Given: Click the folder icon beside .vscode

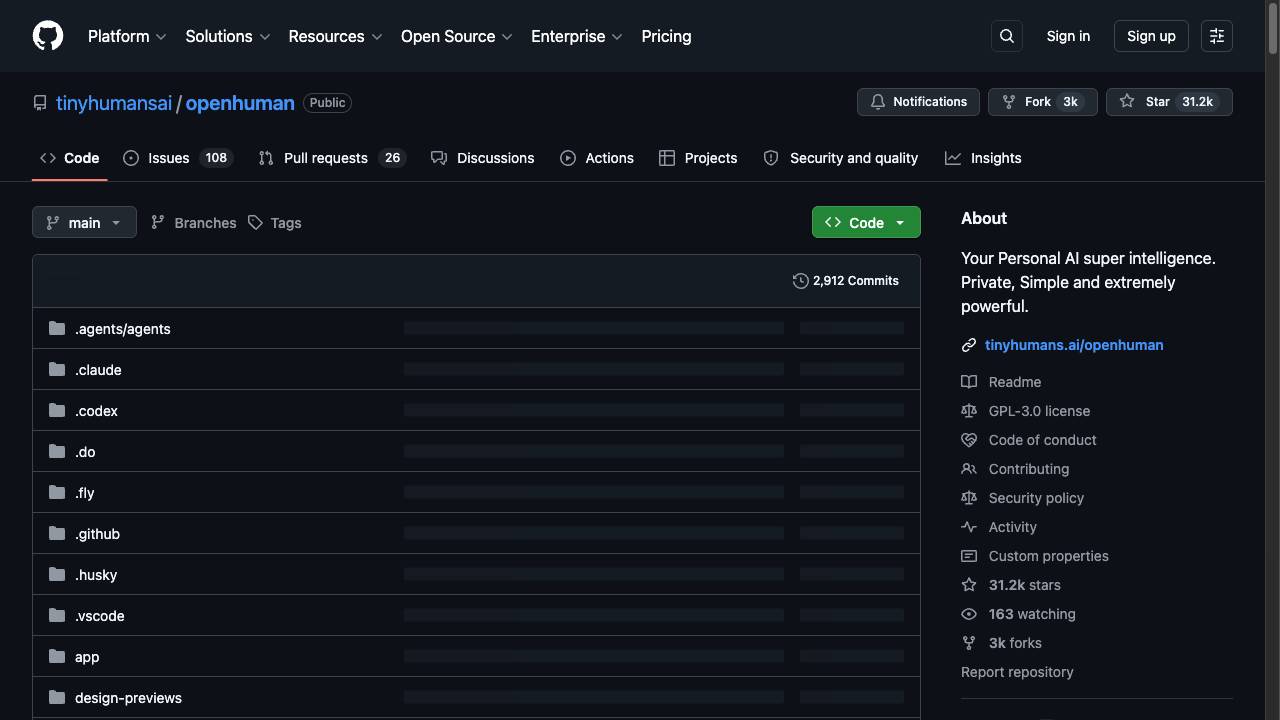Looking at the screenshot, I should point(57,615).
